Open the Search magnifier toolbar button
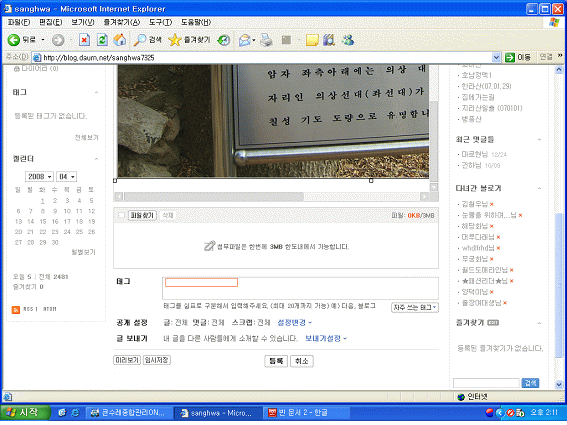The image size is (567, 425). [x=148, y=40]
